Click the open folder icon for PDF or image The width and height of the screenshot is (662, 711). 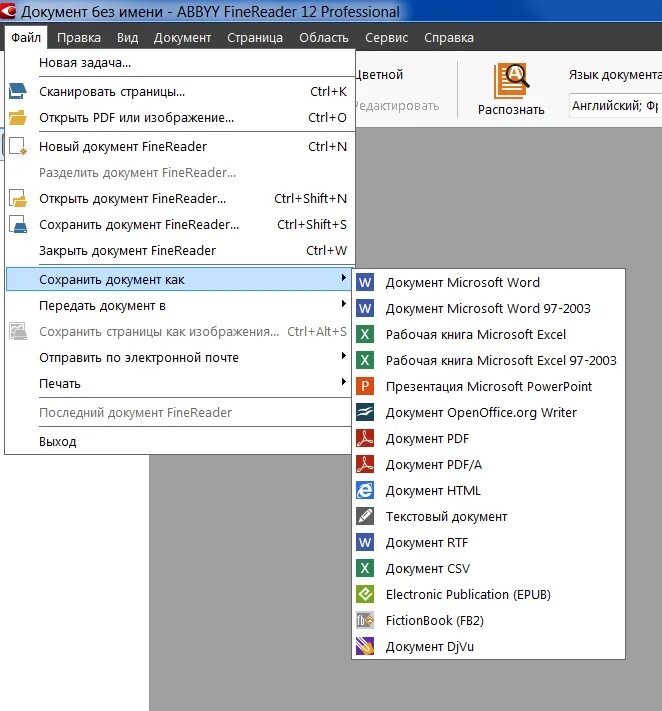click(18, 117)
